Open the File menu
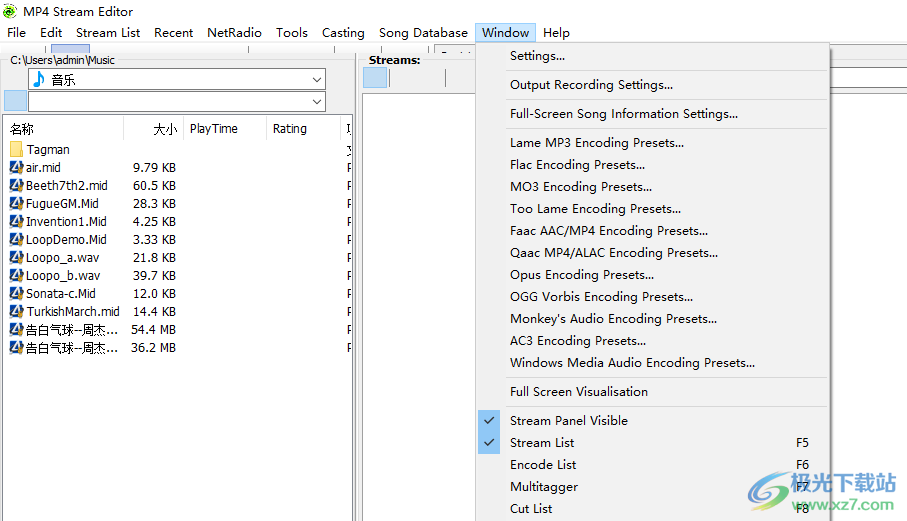The width and height of the screenshot is (907, 521). coord(16,33)
